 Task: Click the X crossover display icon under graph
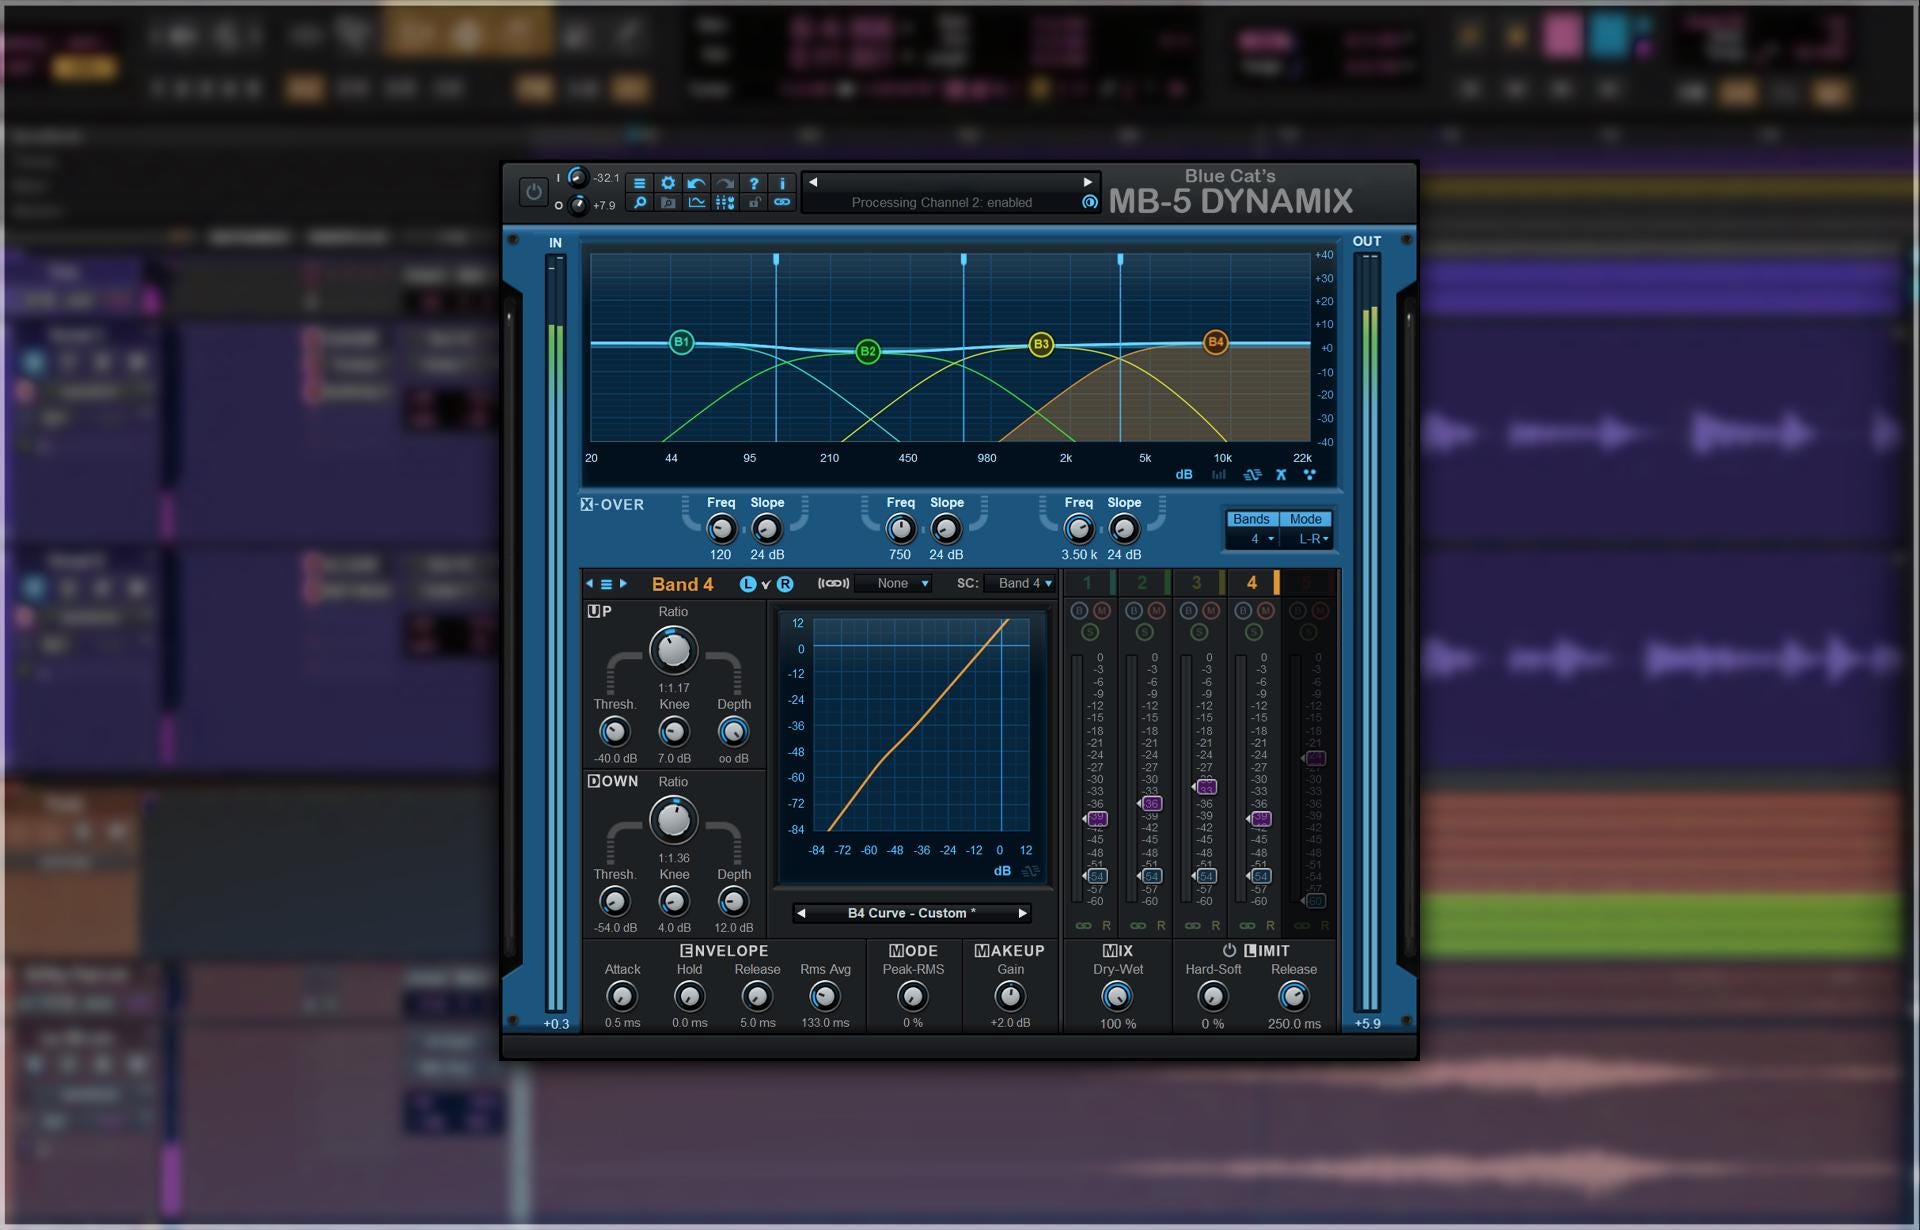pyautogui.click(x=1281, y=475)
